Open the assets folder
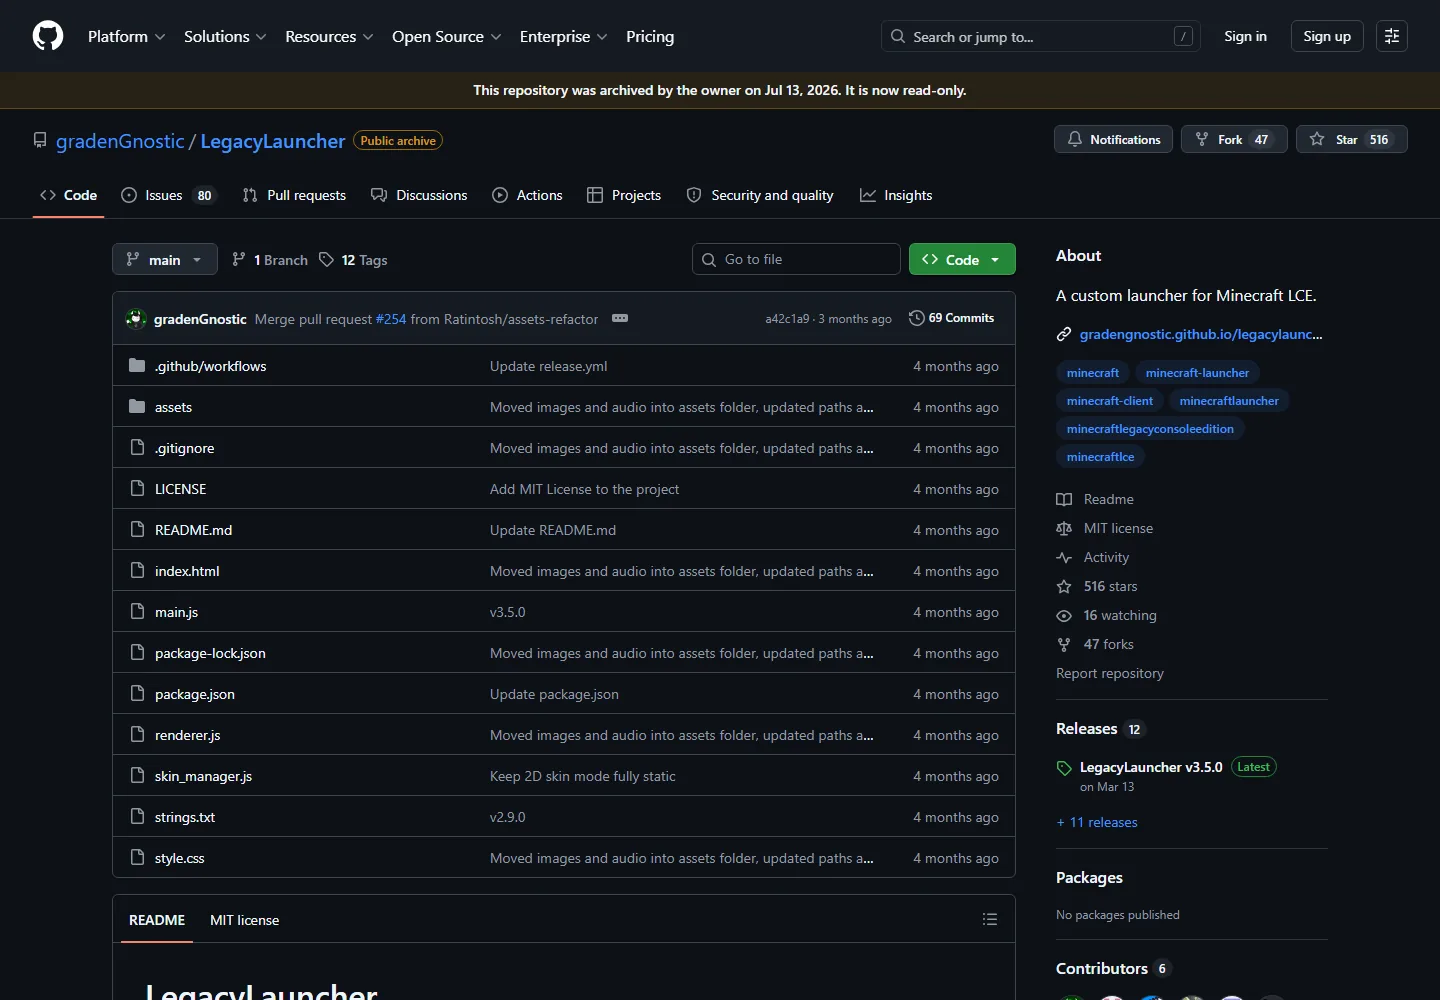Image resolution: width=1440 pixels, height=1000 pixels. 173,407
